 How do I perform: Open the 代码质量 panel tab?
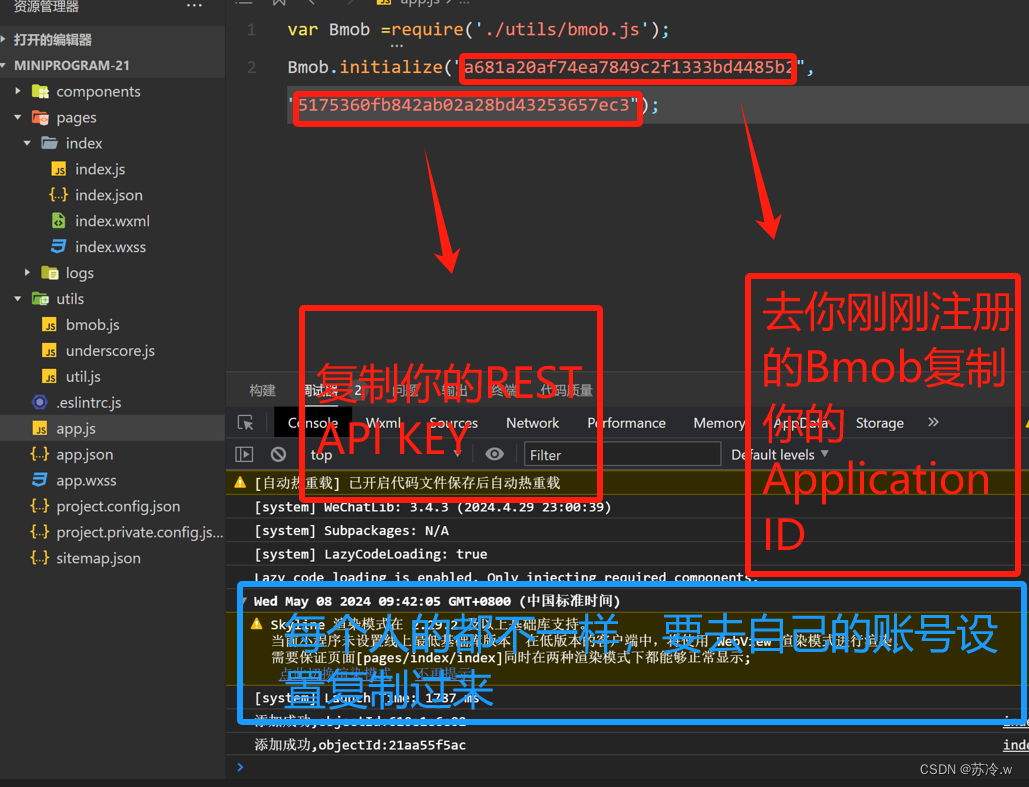[x=566, y=391]
